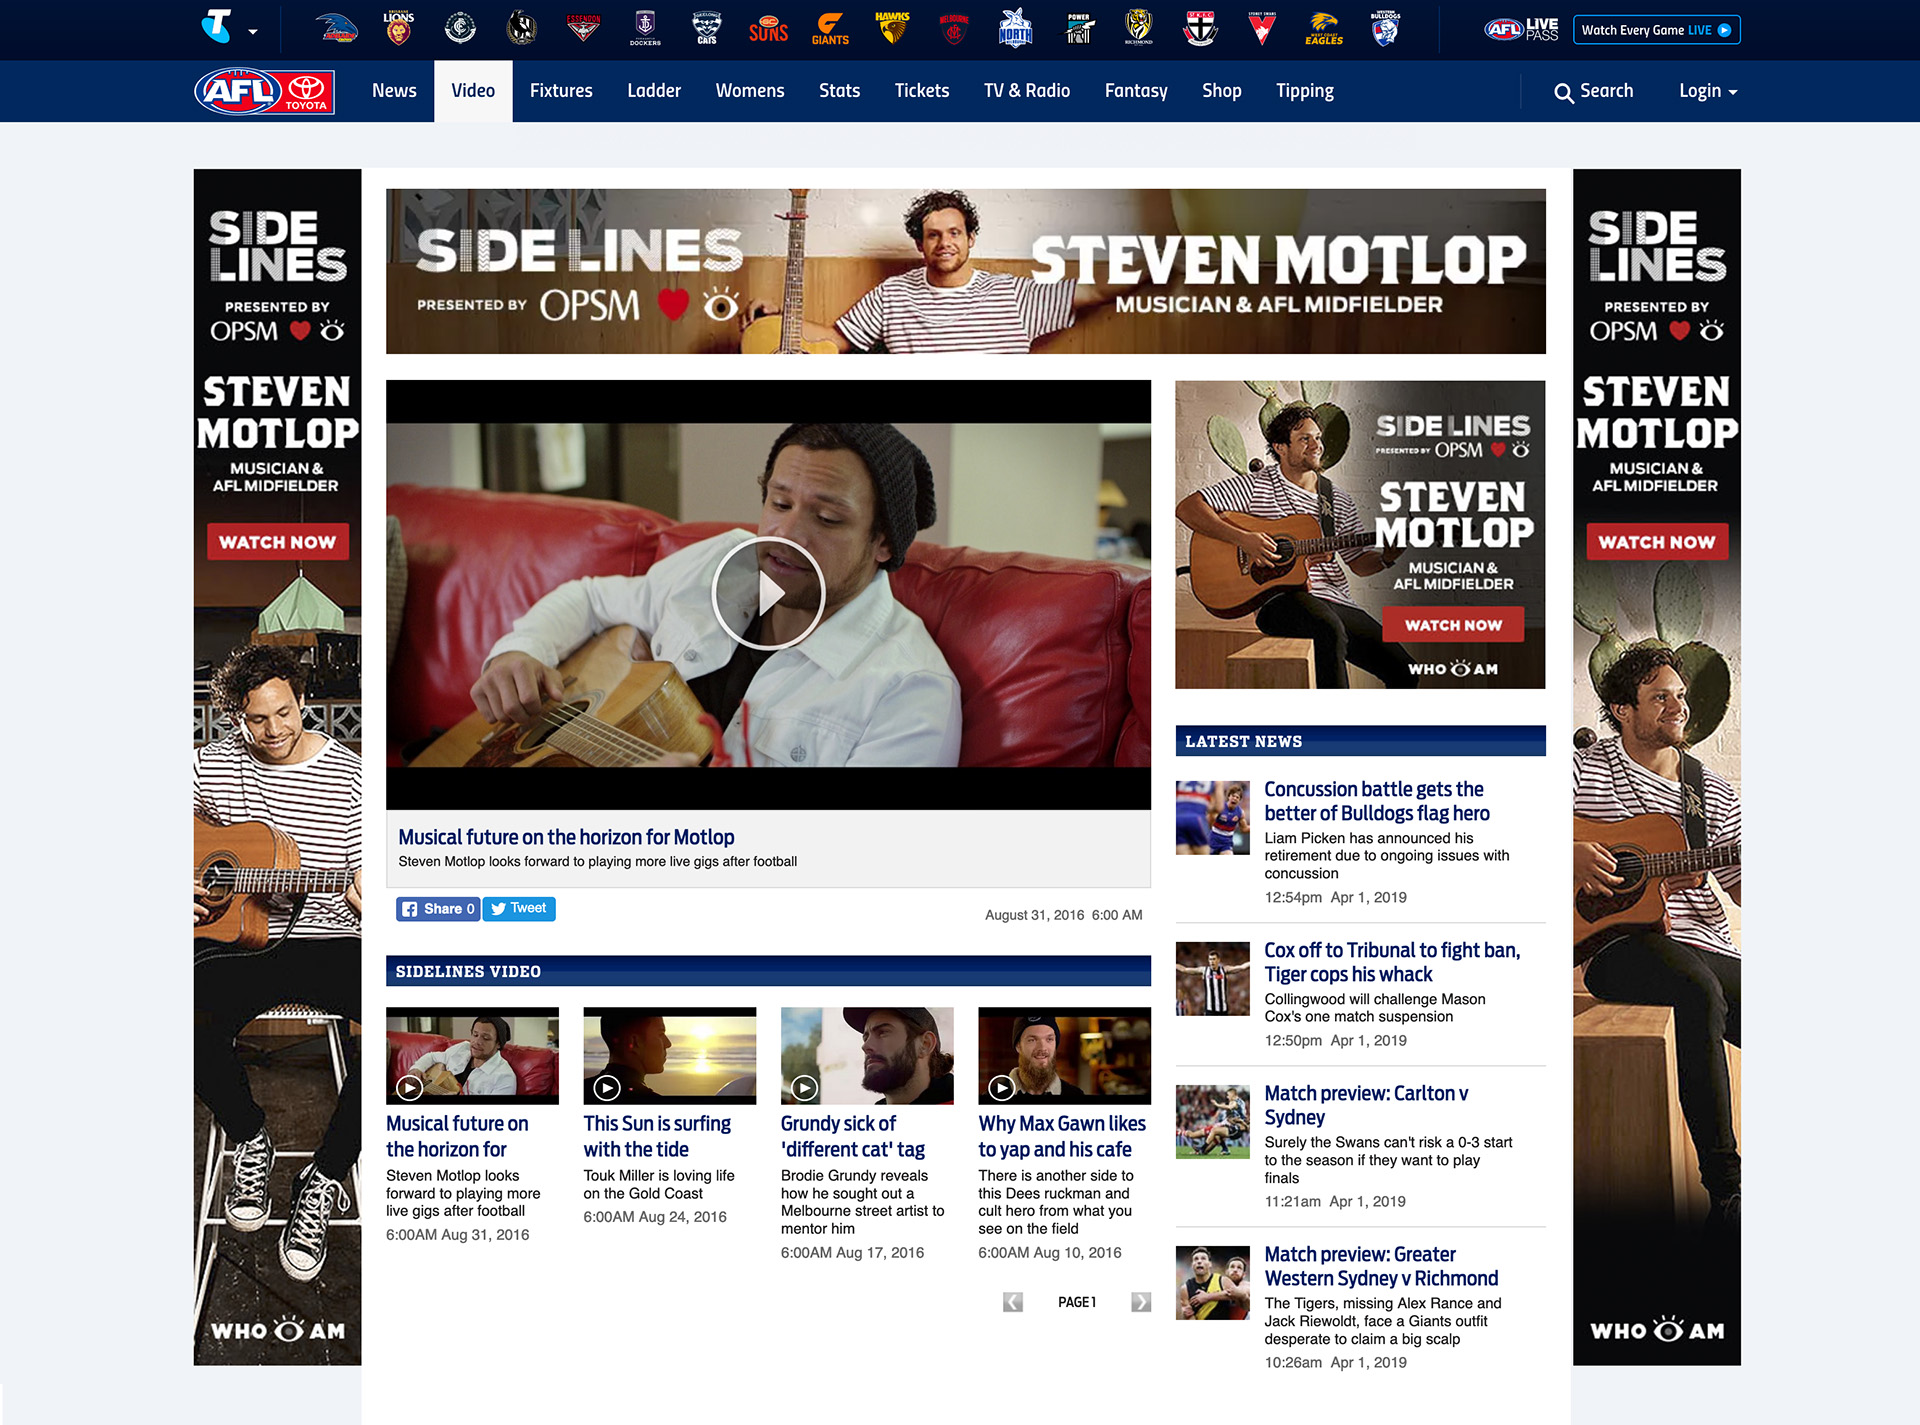This screenshot has width=1920, height=1425.
Task: Open the Stats menu item
Action: [839, 91]
